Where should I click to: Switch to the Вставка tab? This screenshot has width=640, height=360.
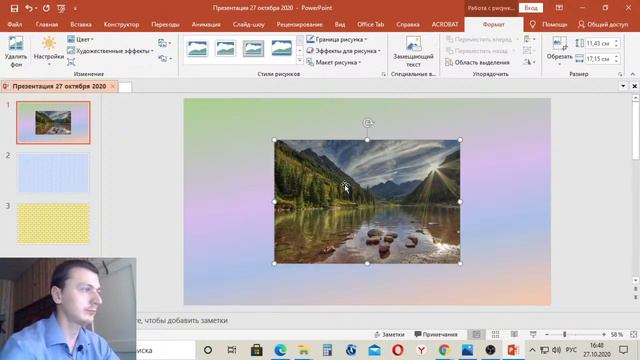click(x=81, y=24)
